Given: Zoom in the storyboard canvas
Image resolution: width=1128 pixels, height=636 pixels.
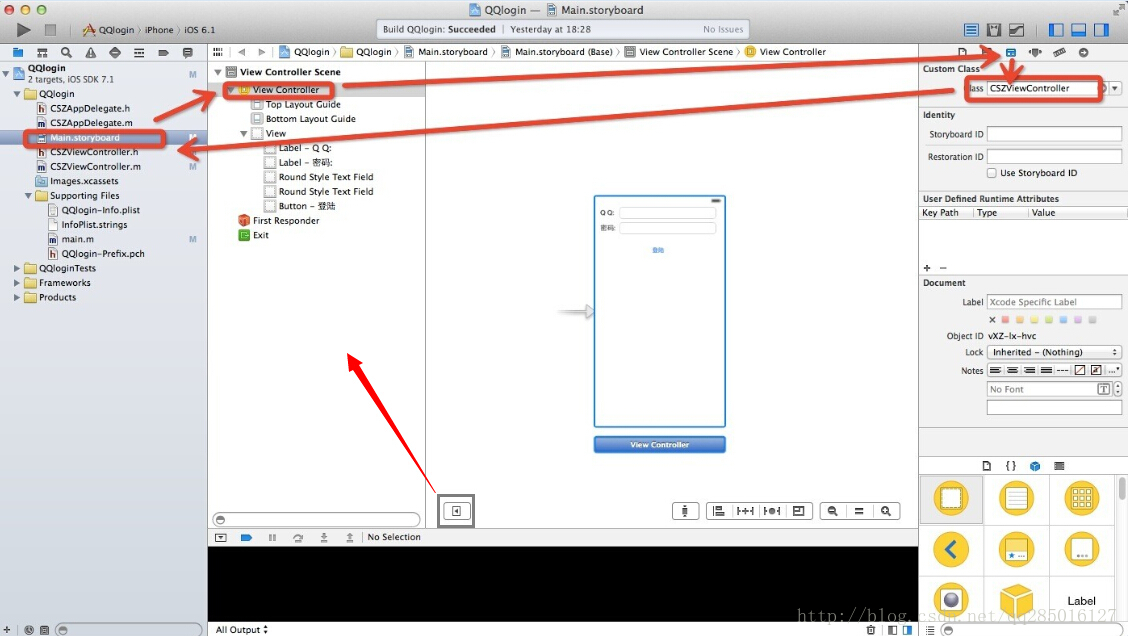Looking at the screenshot, I should (886, 511).
